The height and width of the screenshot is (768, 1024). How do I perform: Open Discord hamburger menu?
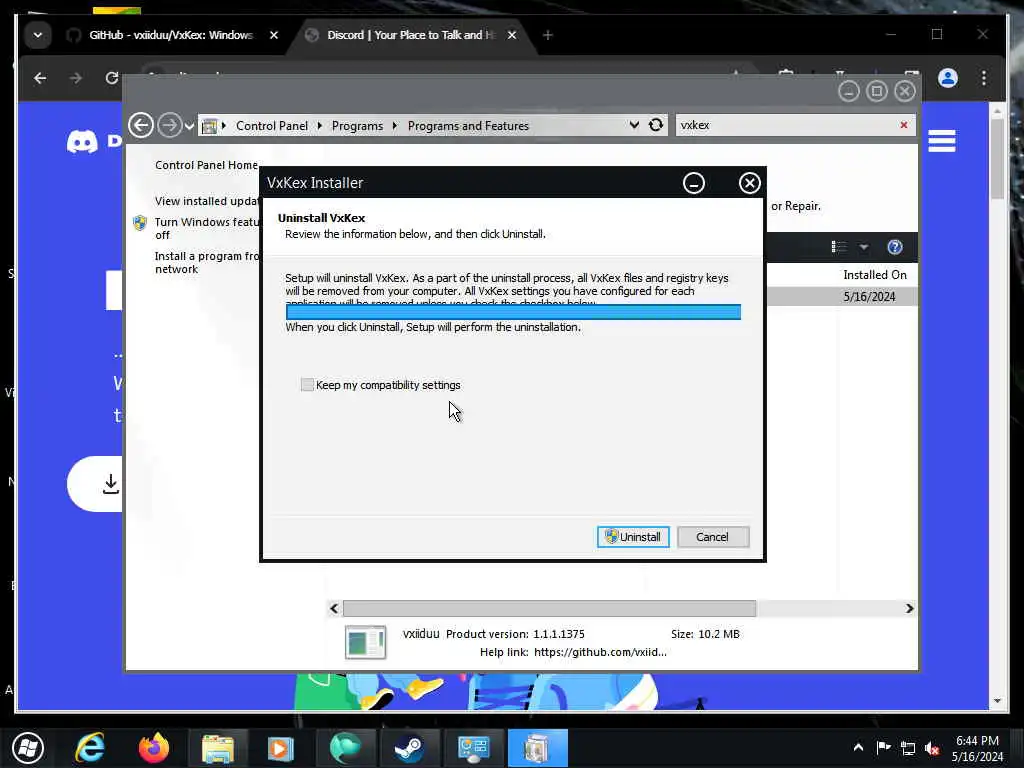point(942,141)
